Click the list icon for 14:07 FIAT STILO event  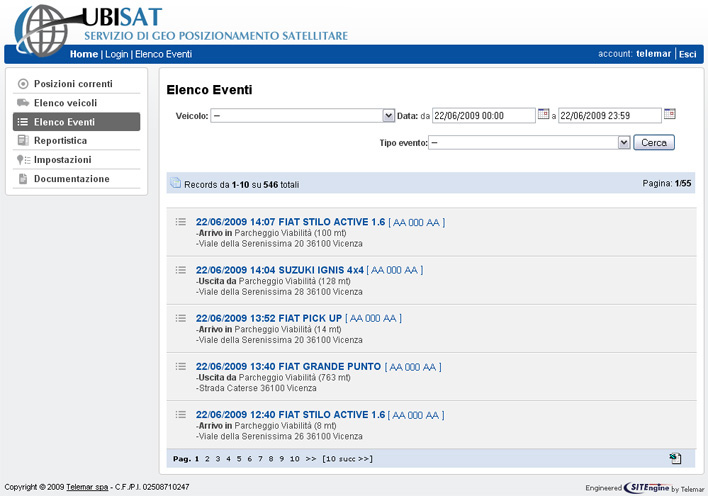coord(181,222)
